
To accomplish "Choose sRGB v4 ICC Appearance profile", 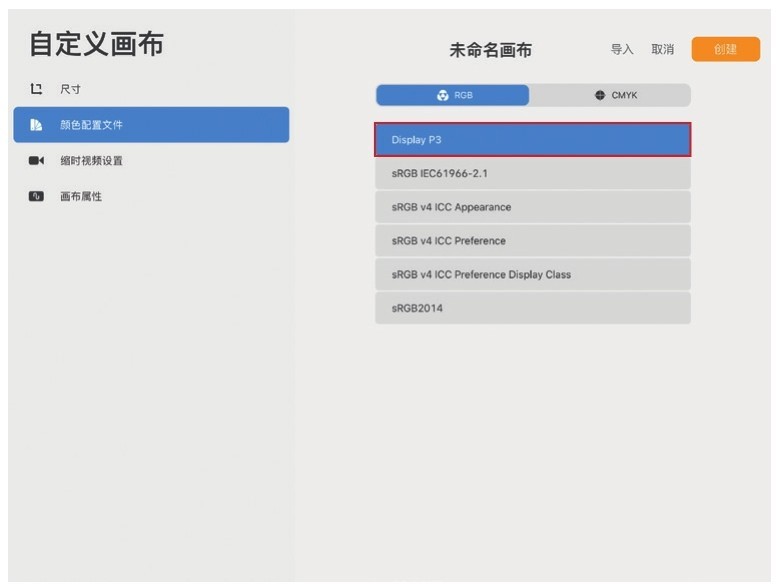I will click(533, 207).
